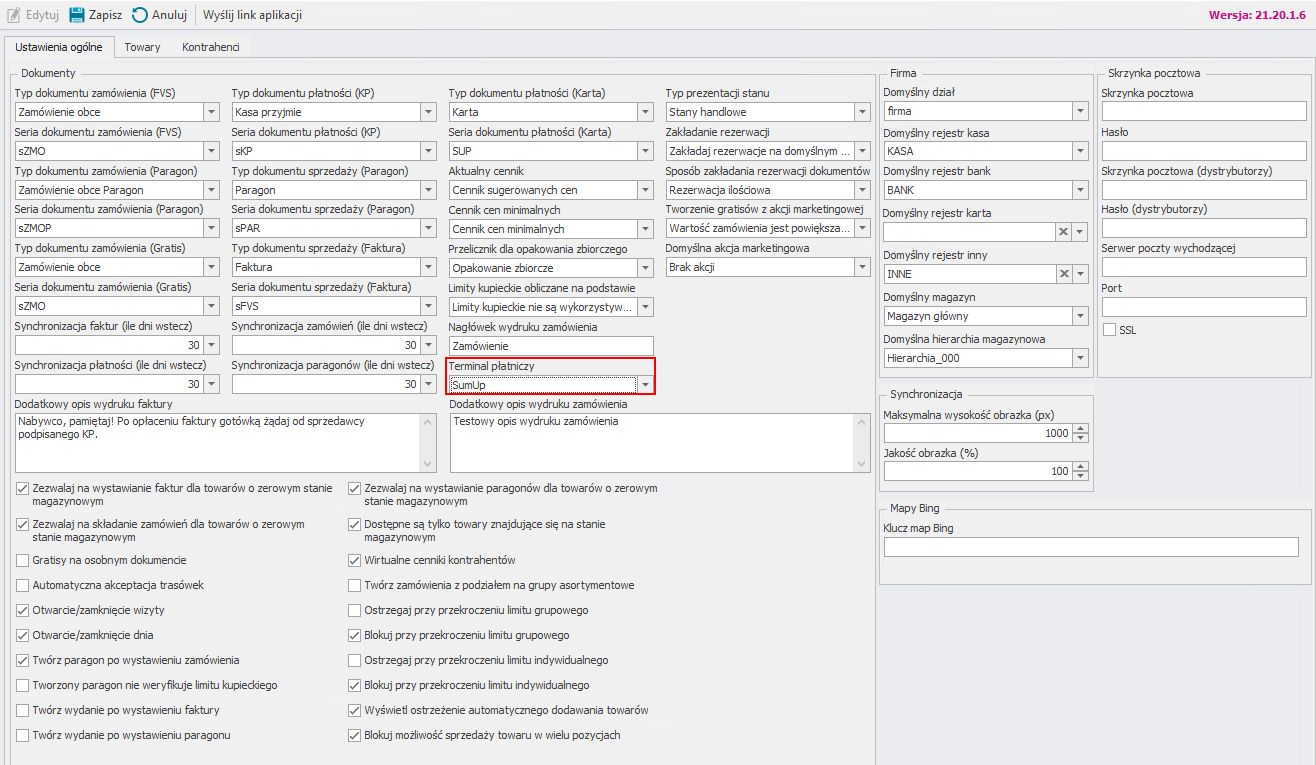Click the Edytuj pencil icon
This screenshot has width=1316, height=765.
click(13, 15)
